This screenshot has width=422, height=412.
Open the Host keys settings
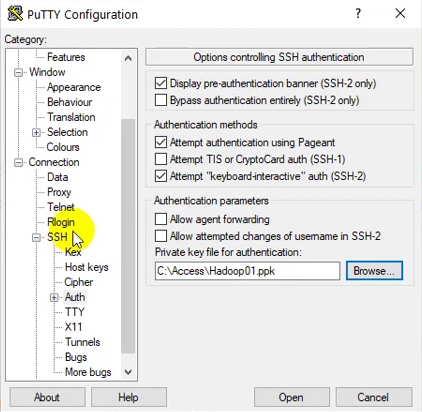[87, 267]
